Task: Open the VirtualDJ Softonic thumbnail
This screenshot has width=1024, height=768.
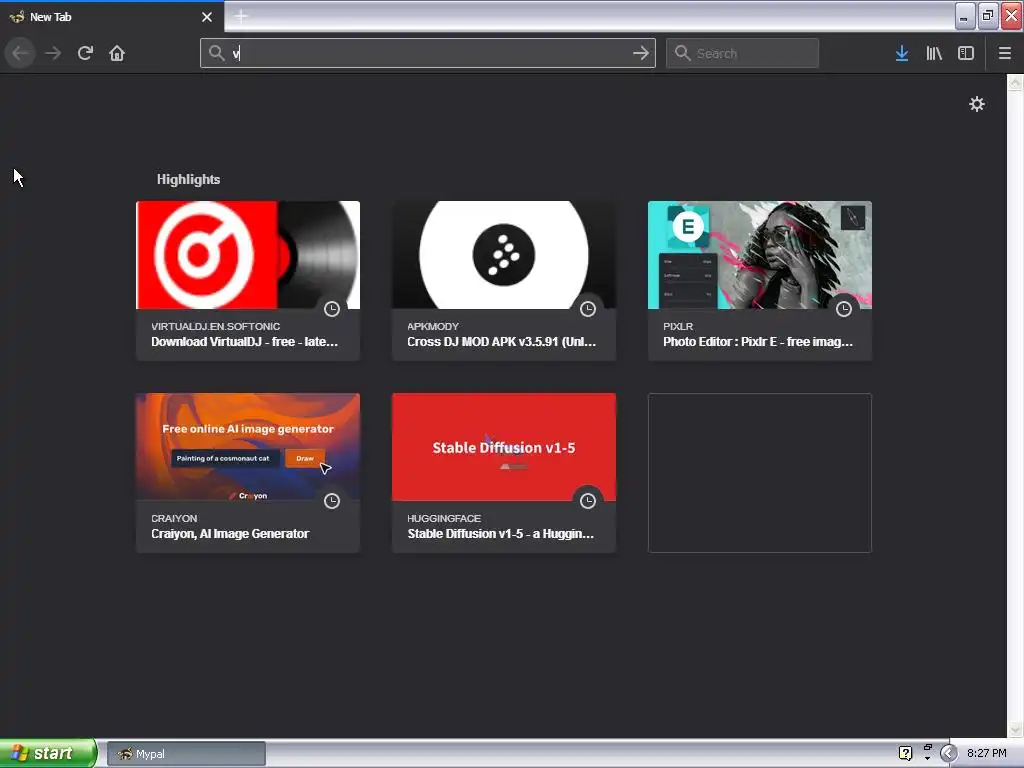Action: (x=248, y=255)
